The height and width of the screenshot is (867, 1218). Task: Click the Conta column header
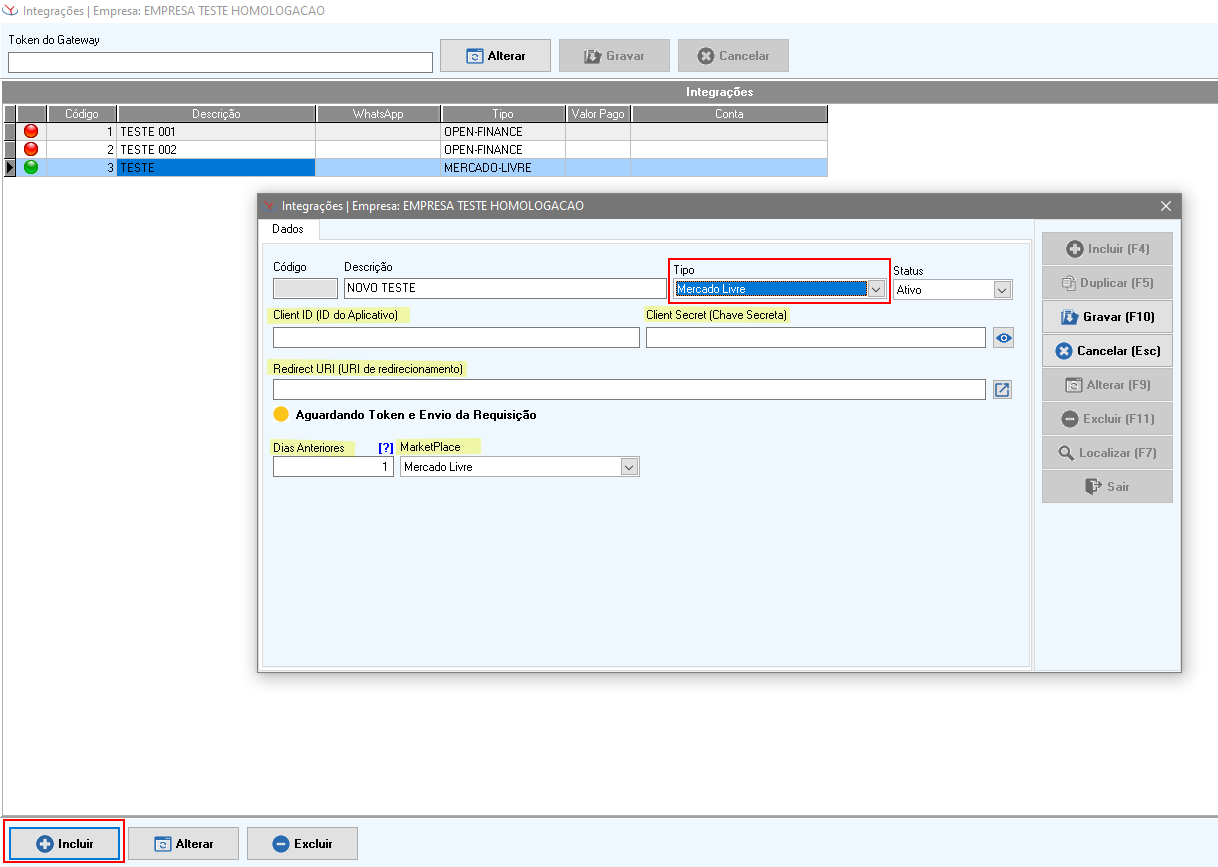coord(729,114)
